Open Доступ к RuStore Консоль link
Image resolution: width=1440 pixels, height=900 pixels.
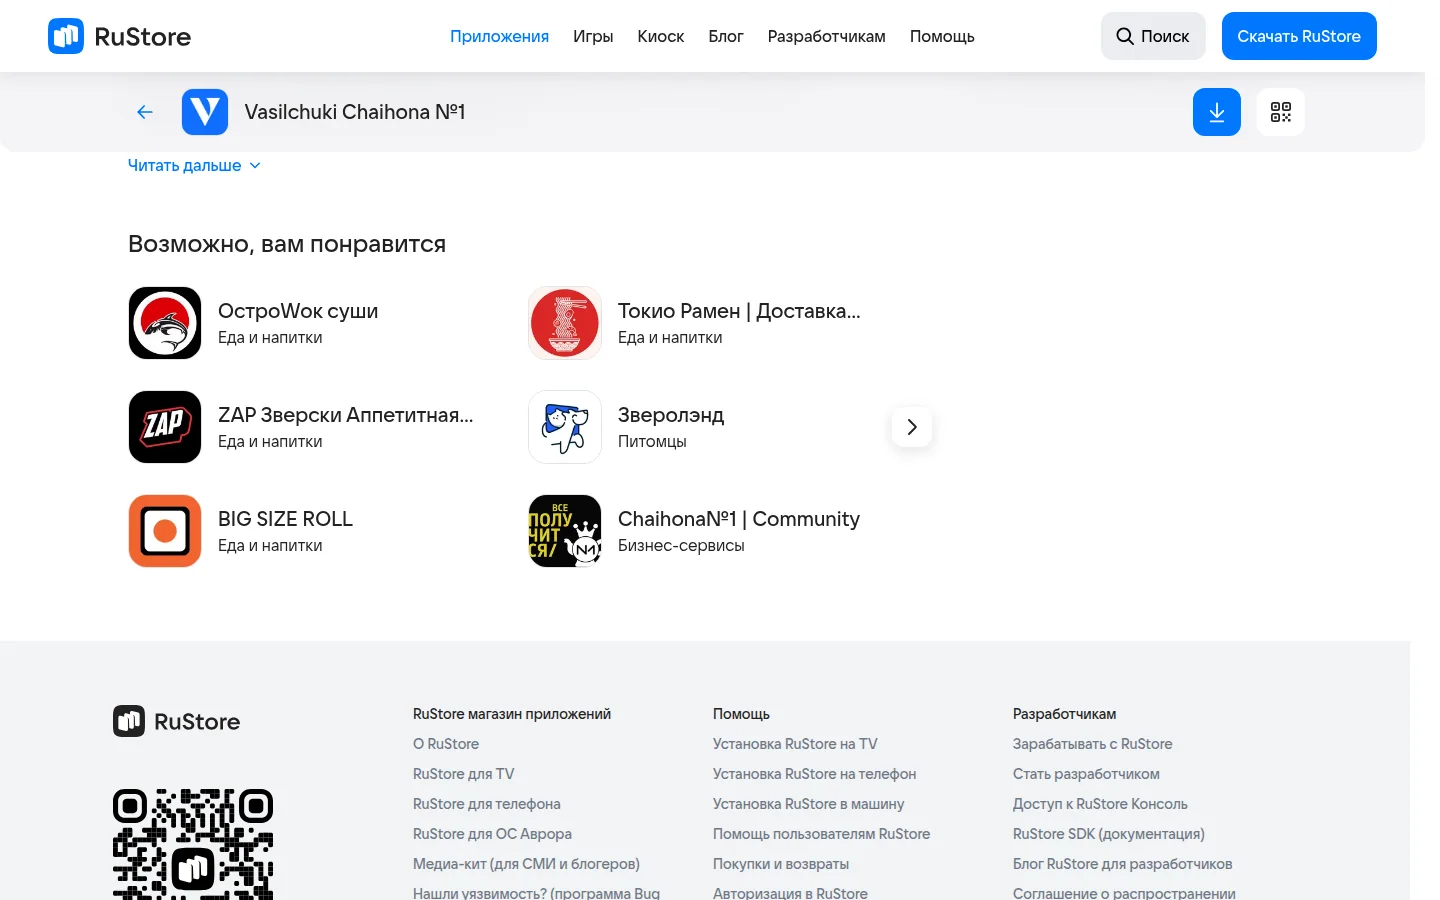(1101, 804)
